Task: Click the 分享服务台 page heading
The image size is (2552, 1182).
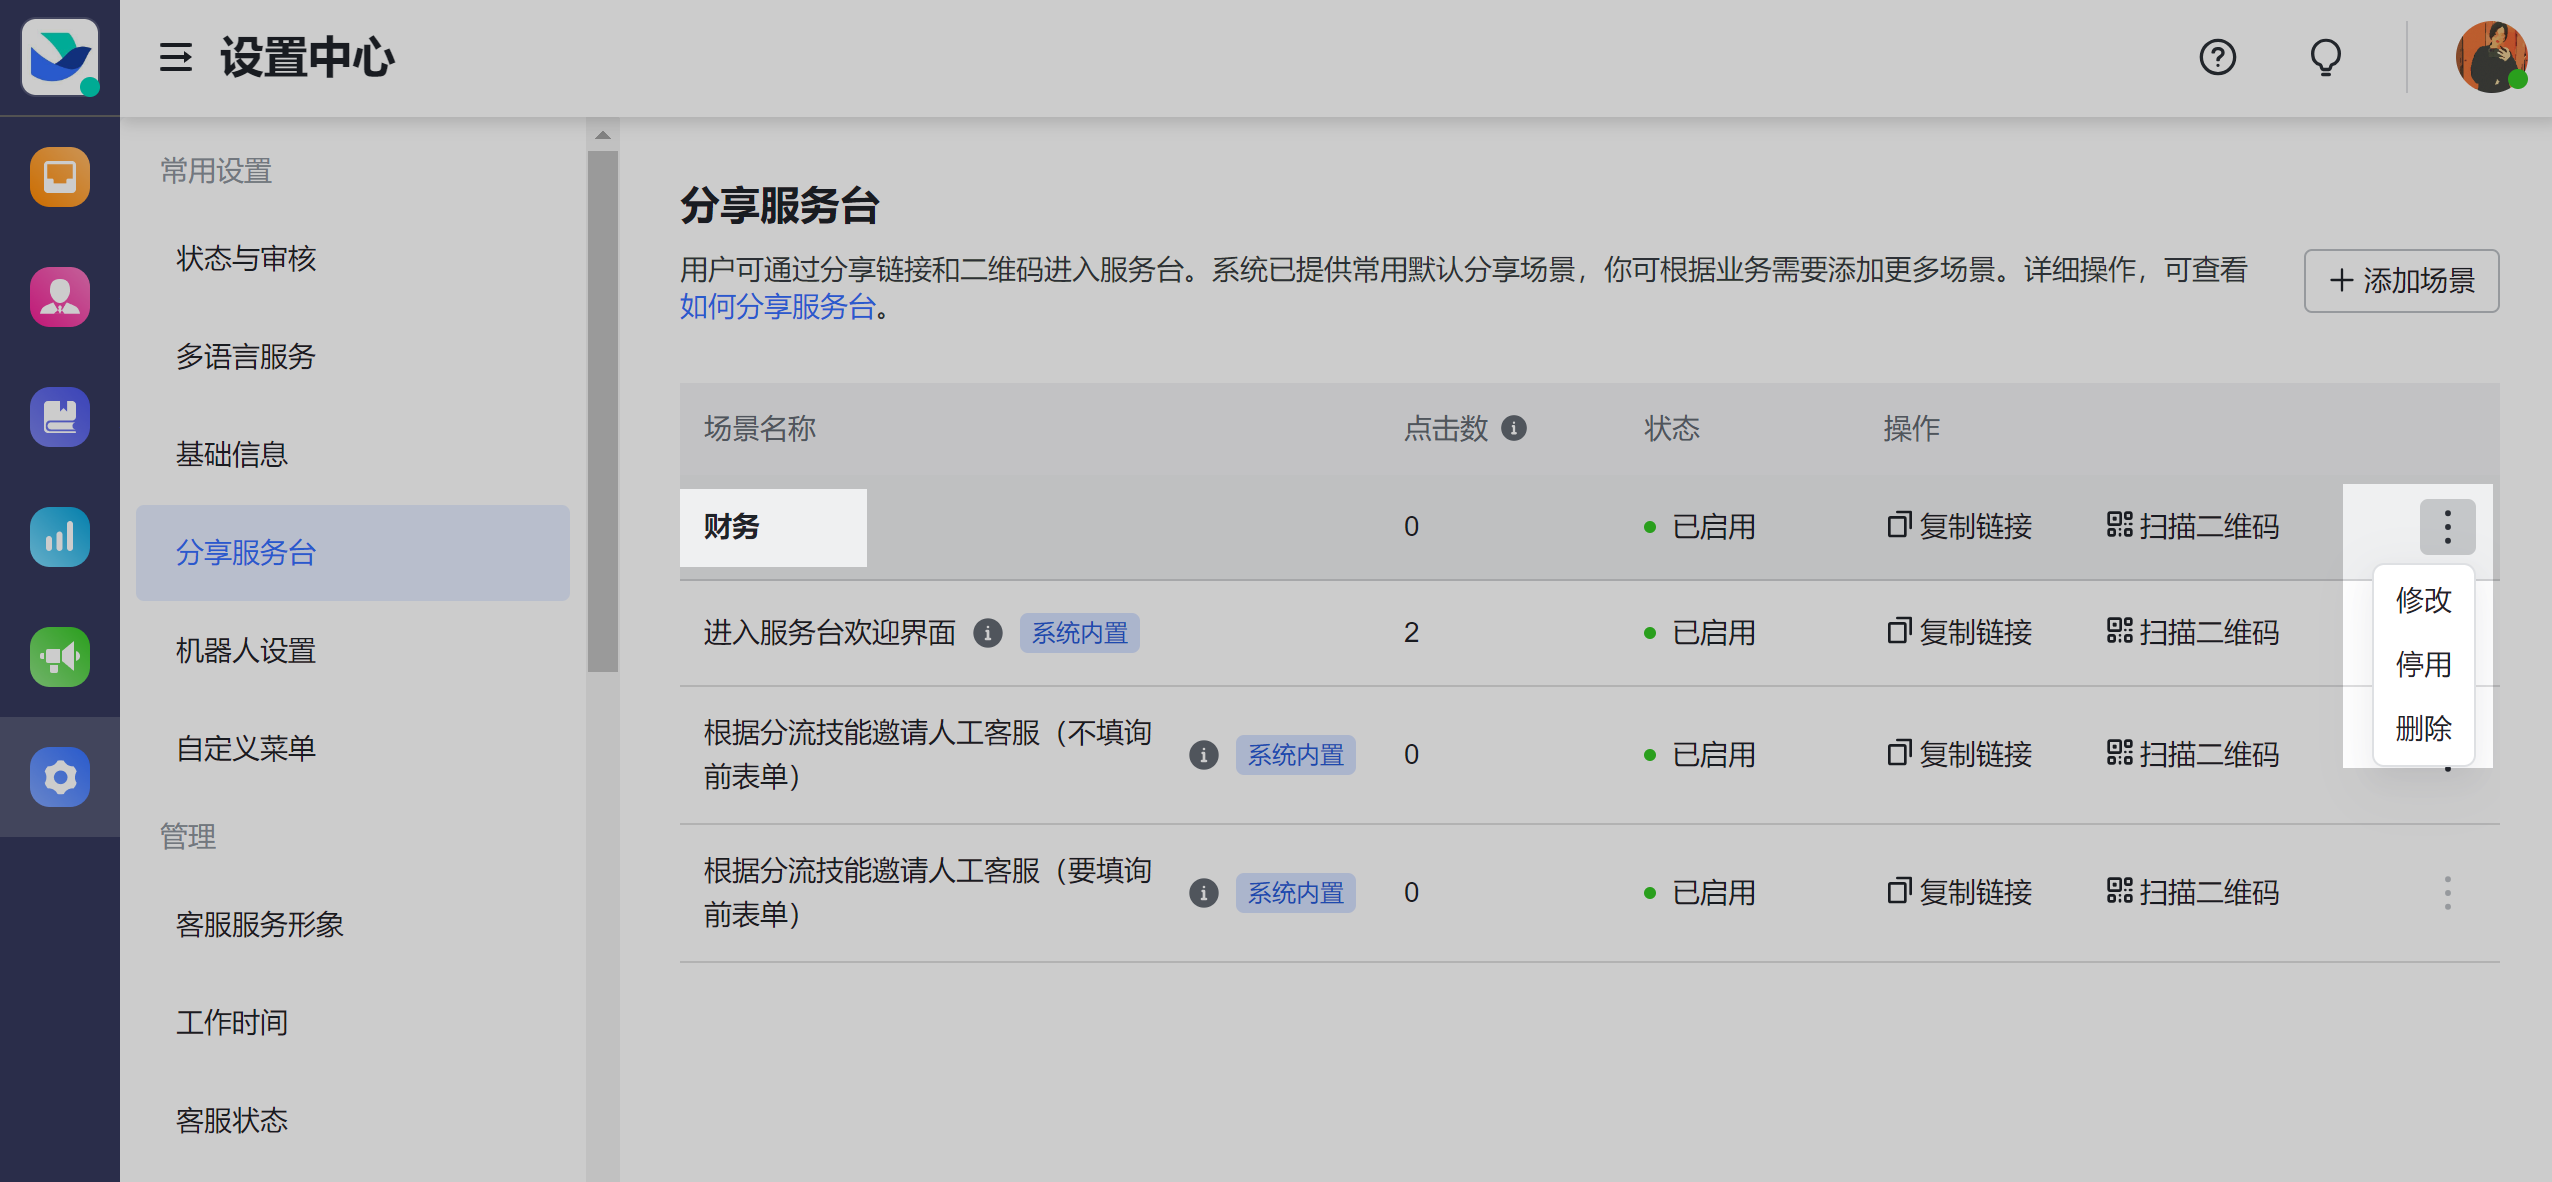Action: tap(779, 206)
